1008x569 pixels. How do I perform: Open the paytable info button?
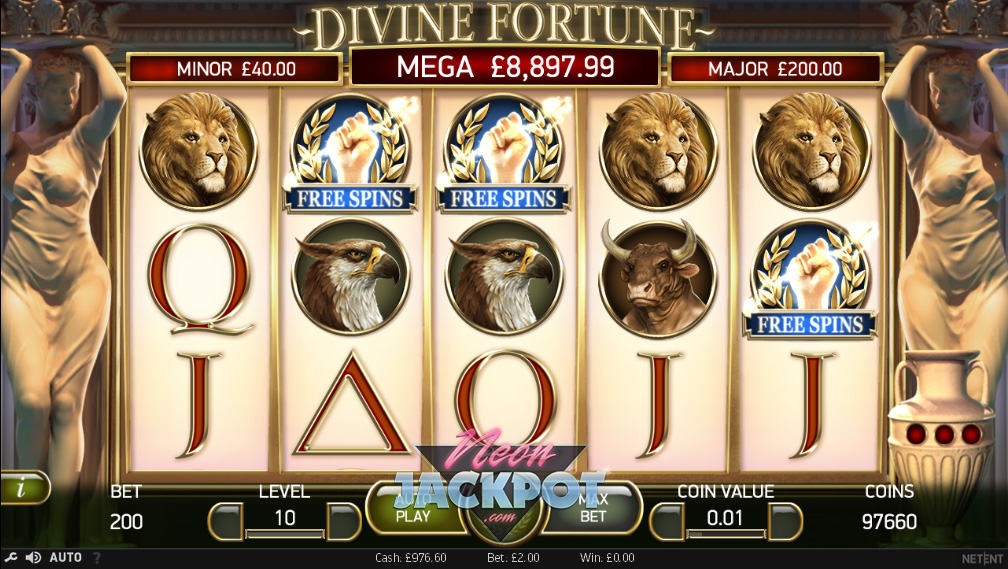click(x=23, y=488)
